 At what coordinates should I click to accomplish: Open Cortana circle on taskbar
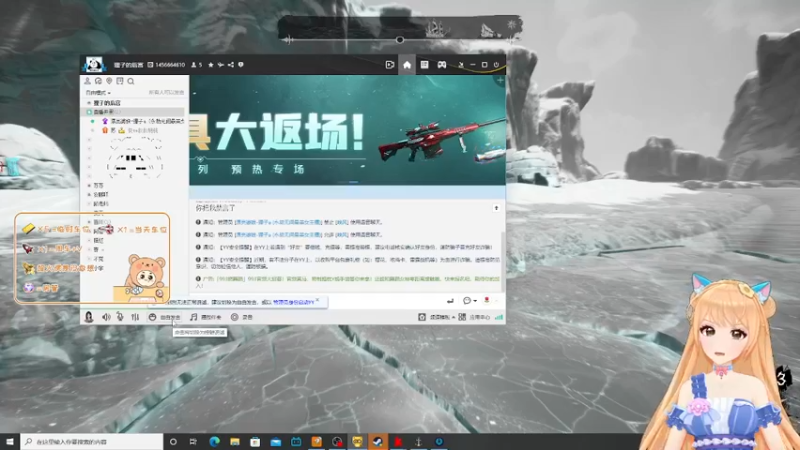(173, 442)
